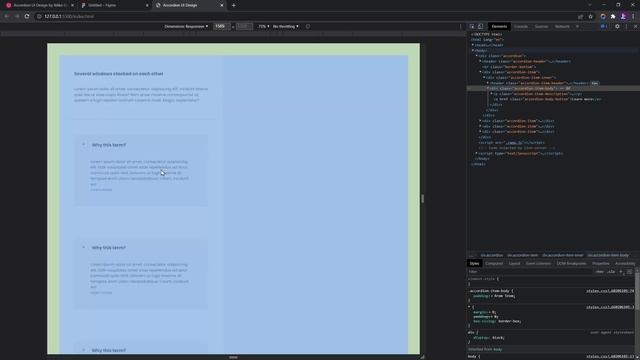Viewport: 640px width, 360px height.
Task: Click the Styles pane vertical scrollbar
Action: [637, 291]
